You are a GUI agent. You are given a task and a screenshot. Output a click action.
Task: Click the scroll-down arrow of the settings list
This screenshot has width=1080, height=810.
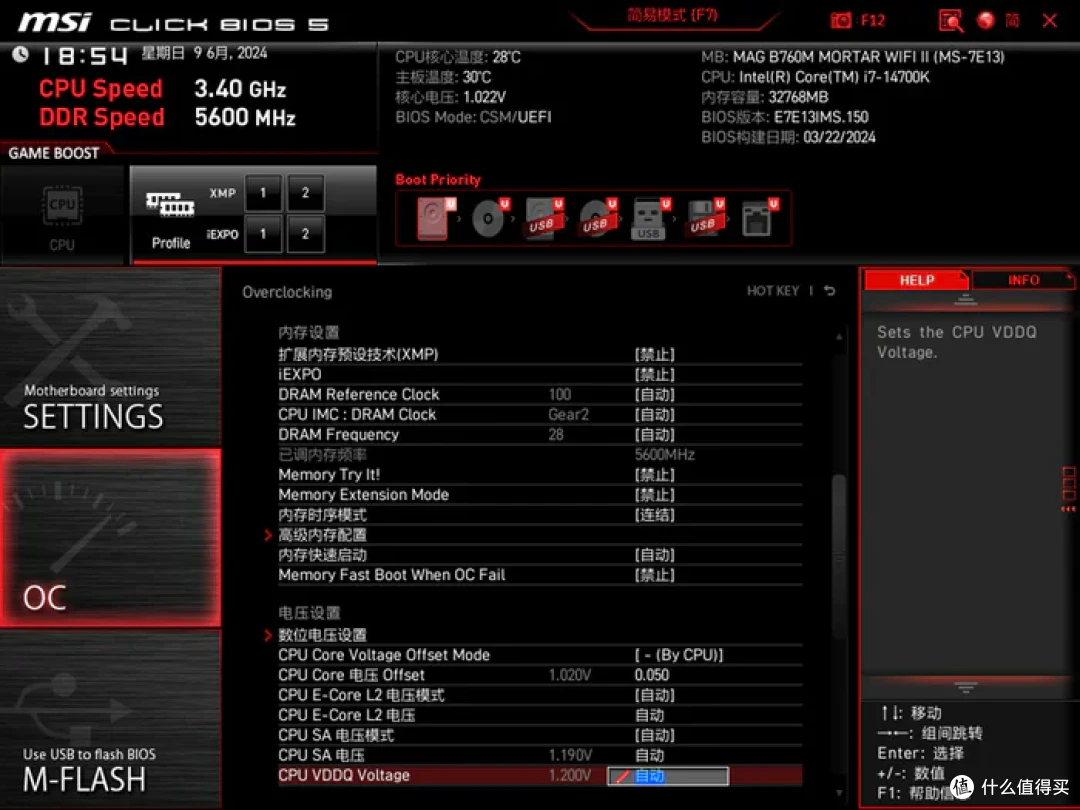coord(838,793)
